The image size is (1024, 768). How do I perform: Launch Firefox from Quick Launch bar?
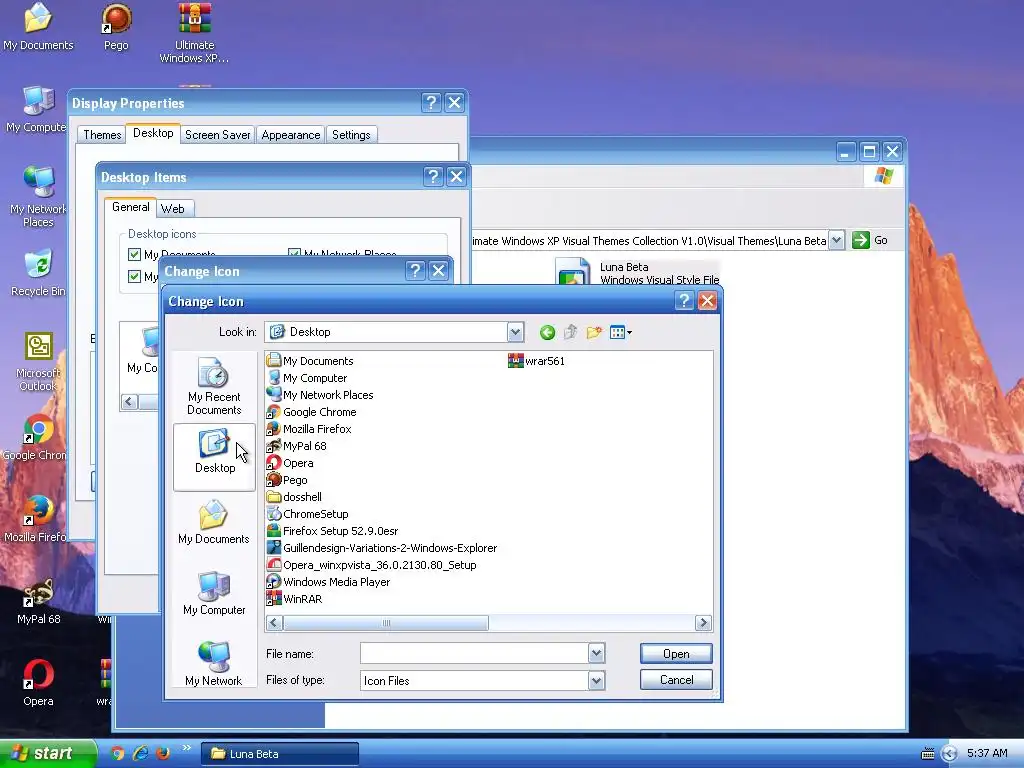[x=163, y=753]
